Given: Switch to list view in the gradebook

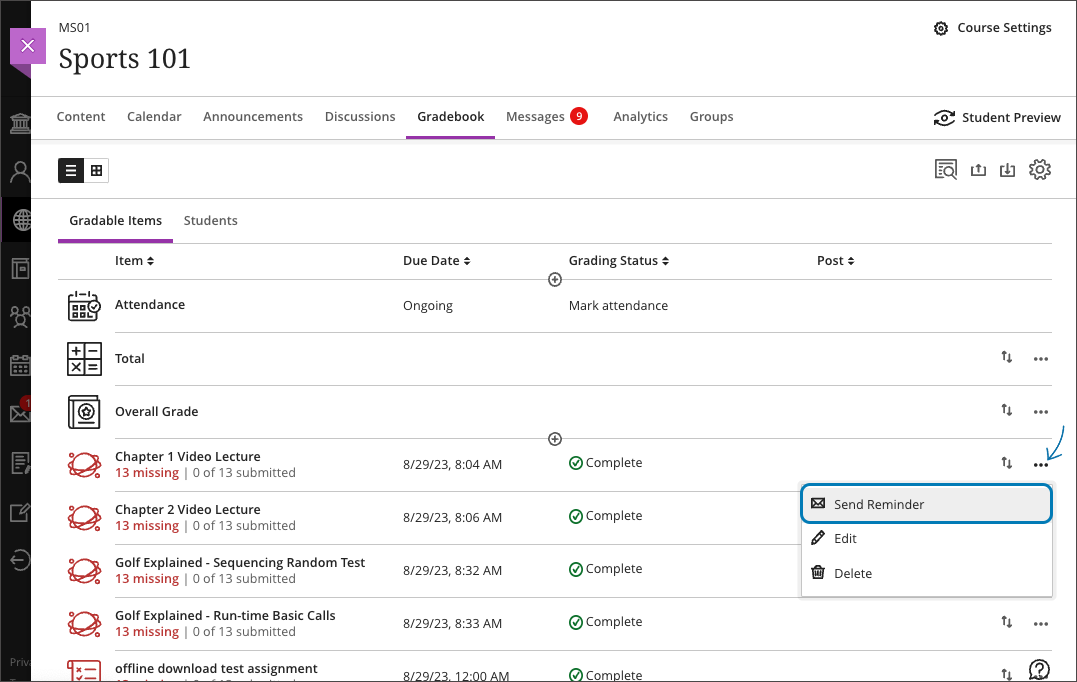Looking at the screenshot, I should 70,170.
